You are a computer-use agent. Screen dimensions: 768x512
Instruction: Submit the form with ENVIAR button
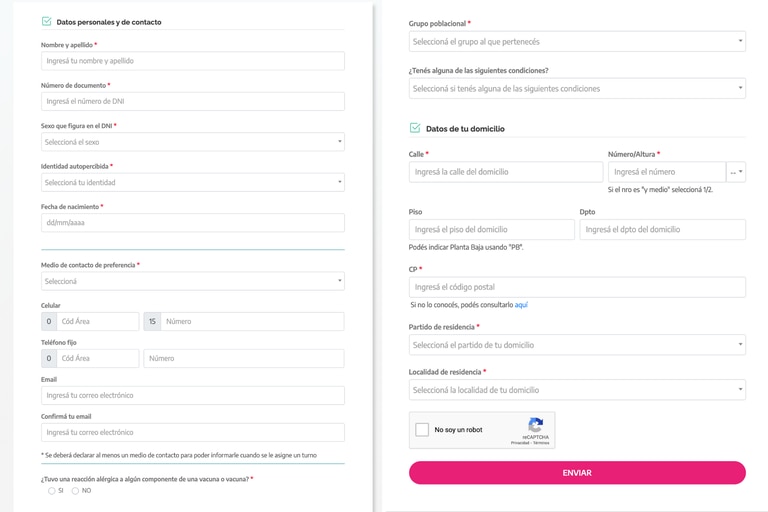point(577,473)
